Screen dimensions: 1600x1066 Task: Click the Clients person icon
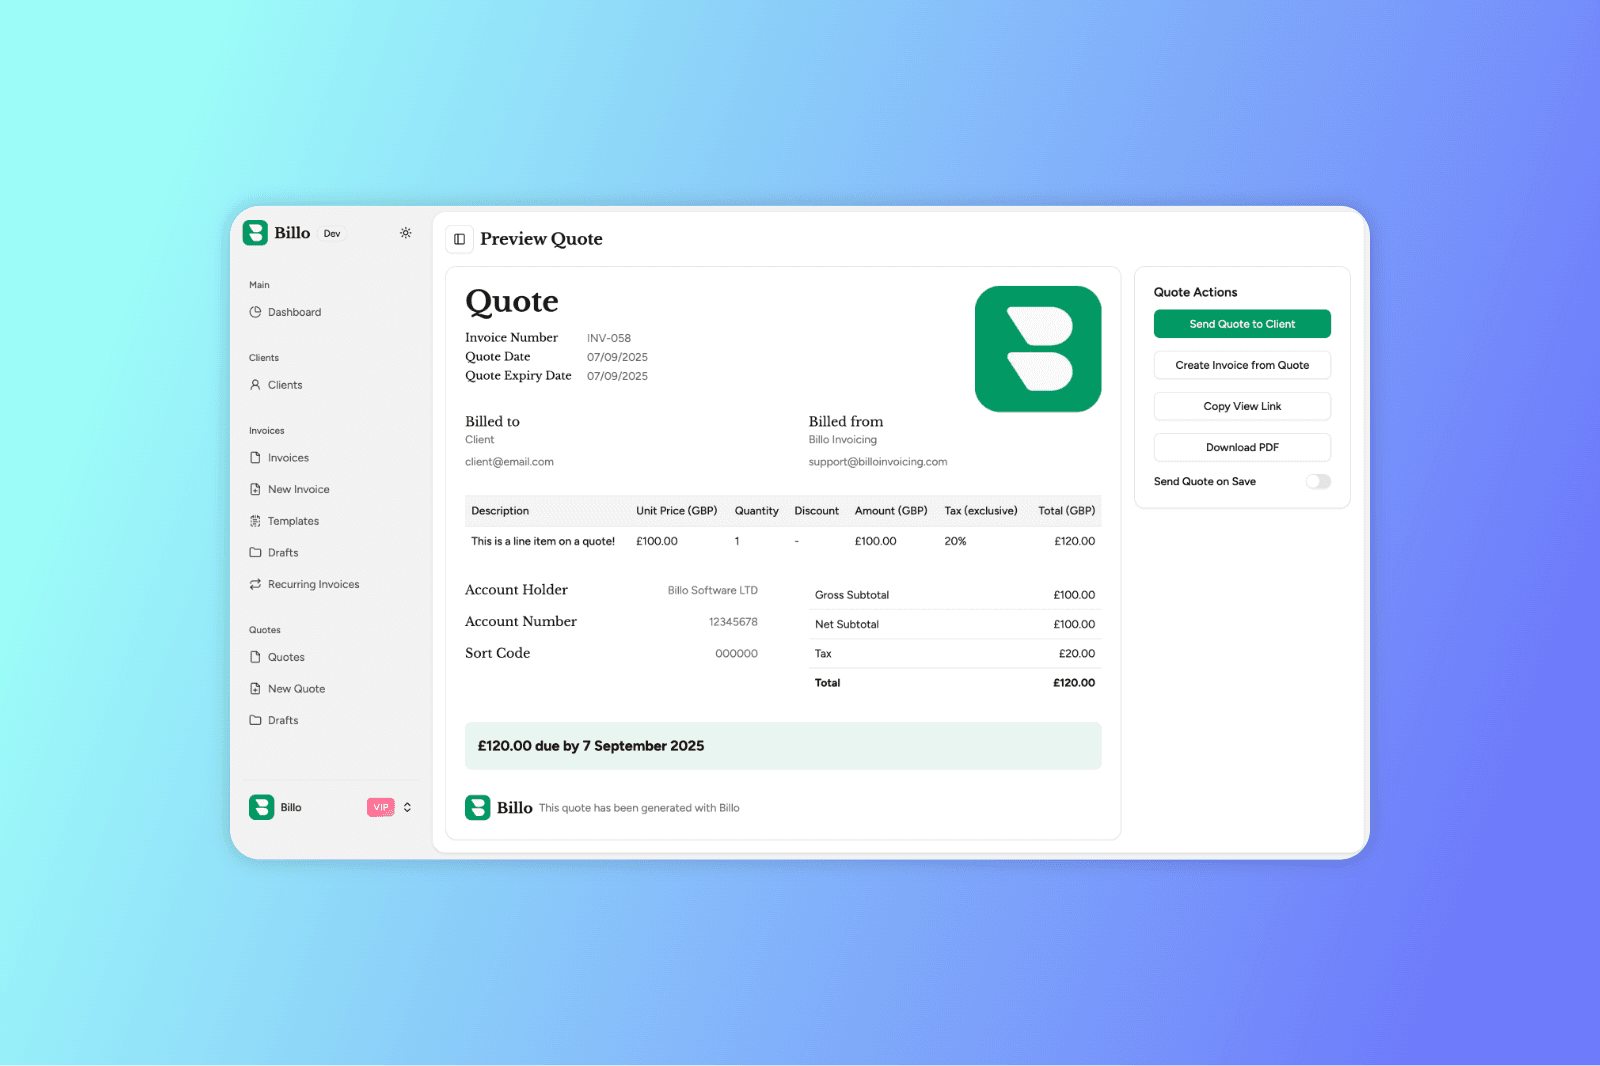[x=255, y=385]
